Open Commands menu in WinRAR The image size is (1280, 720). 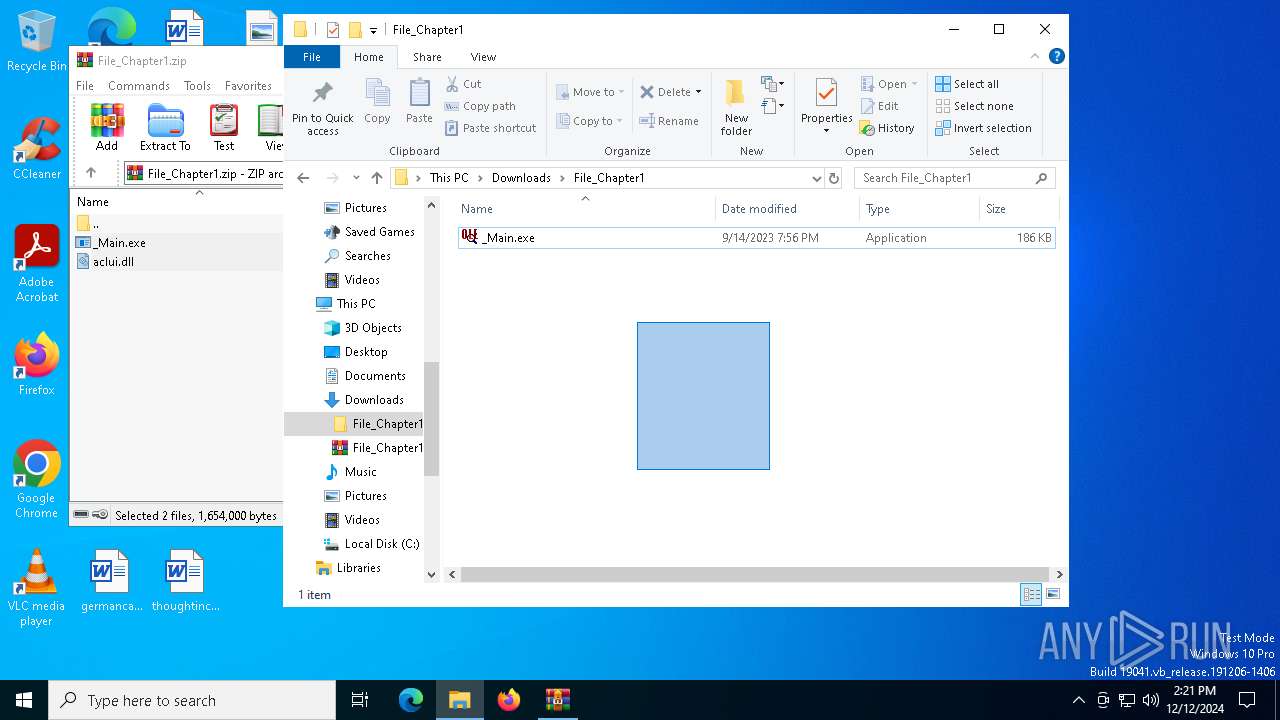pos(139,86)
